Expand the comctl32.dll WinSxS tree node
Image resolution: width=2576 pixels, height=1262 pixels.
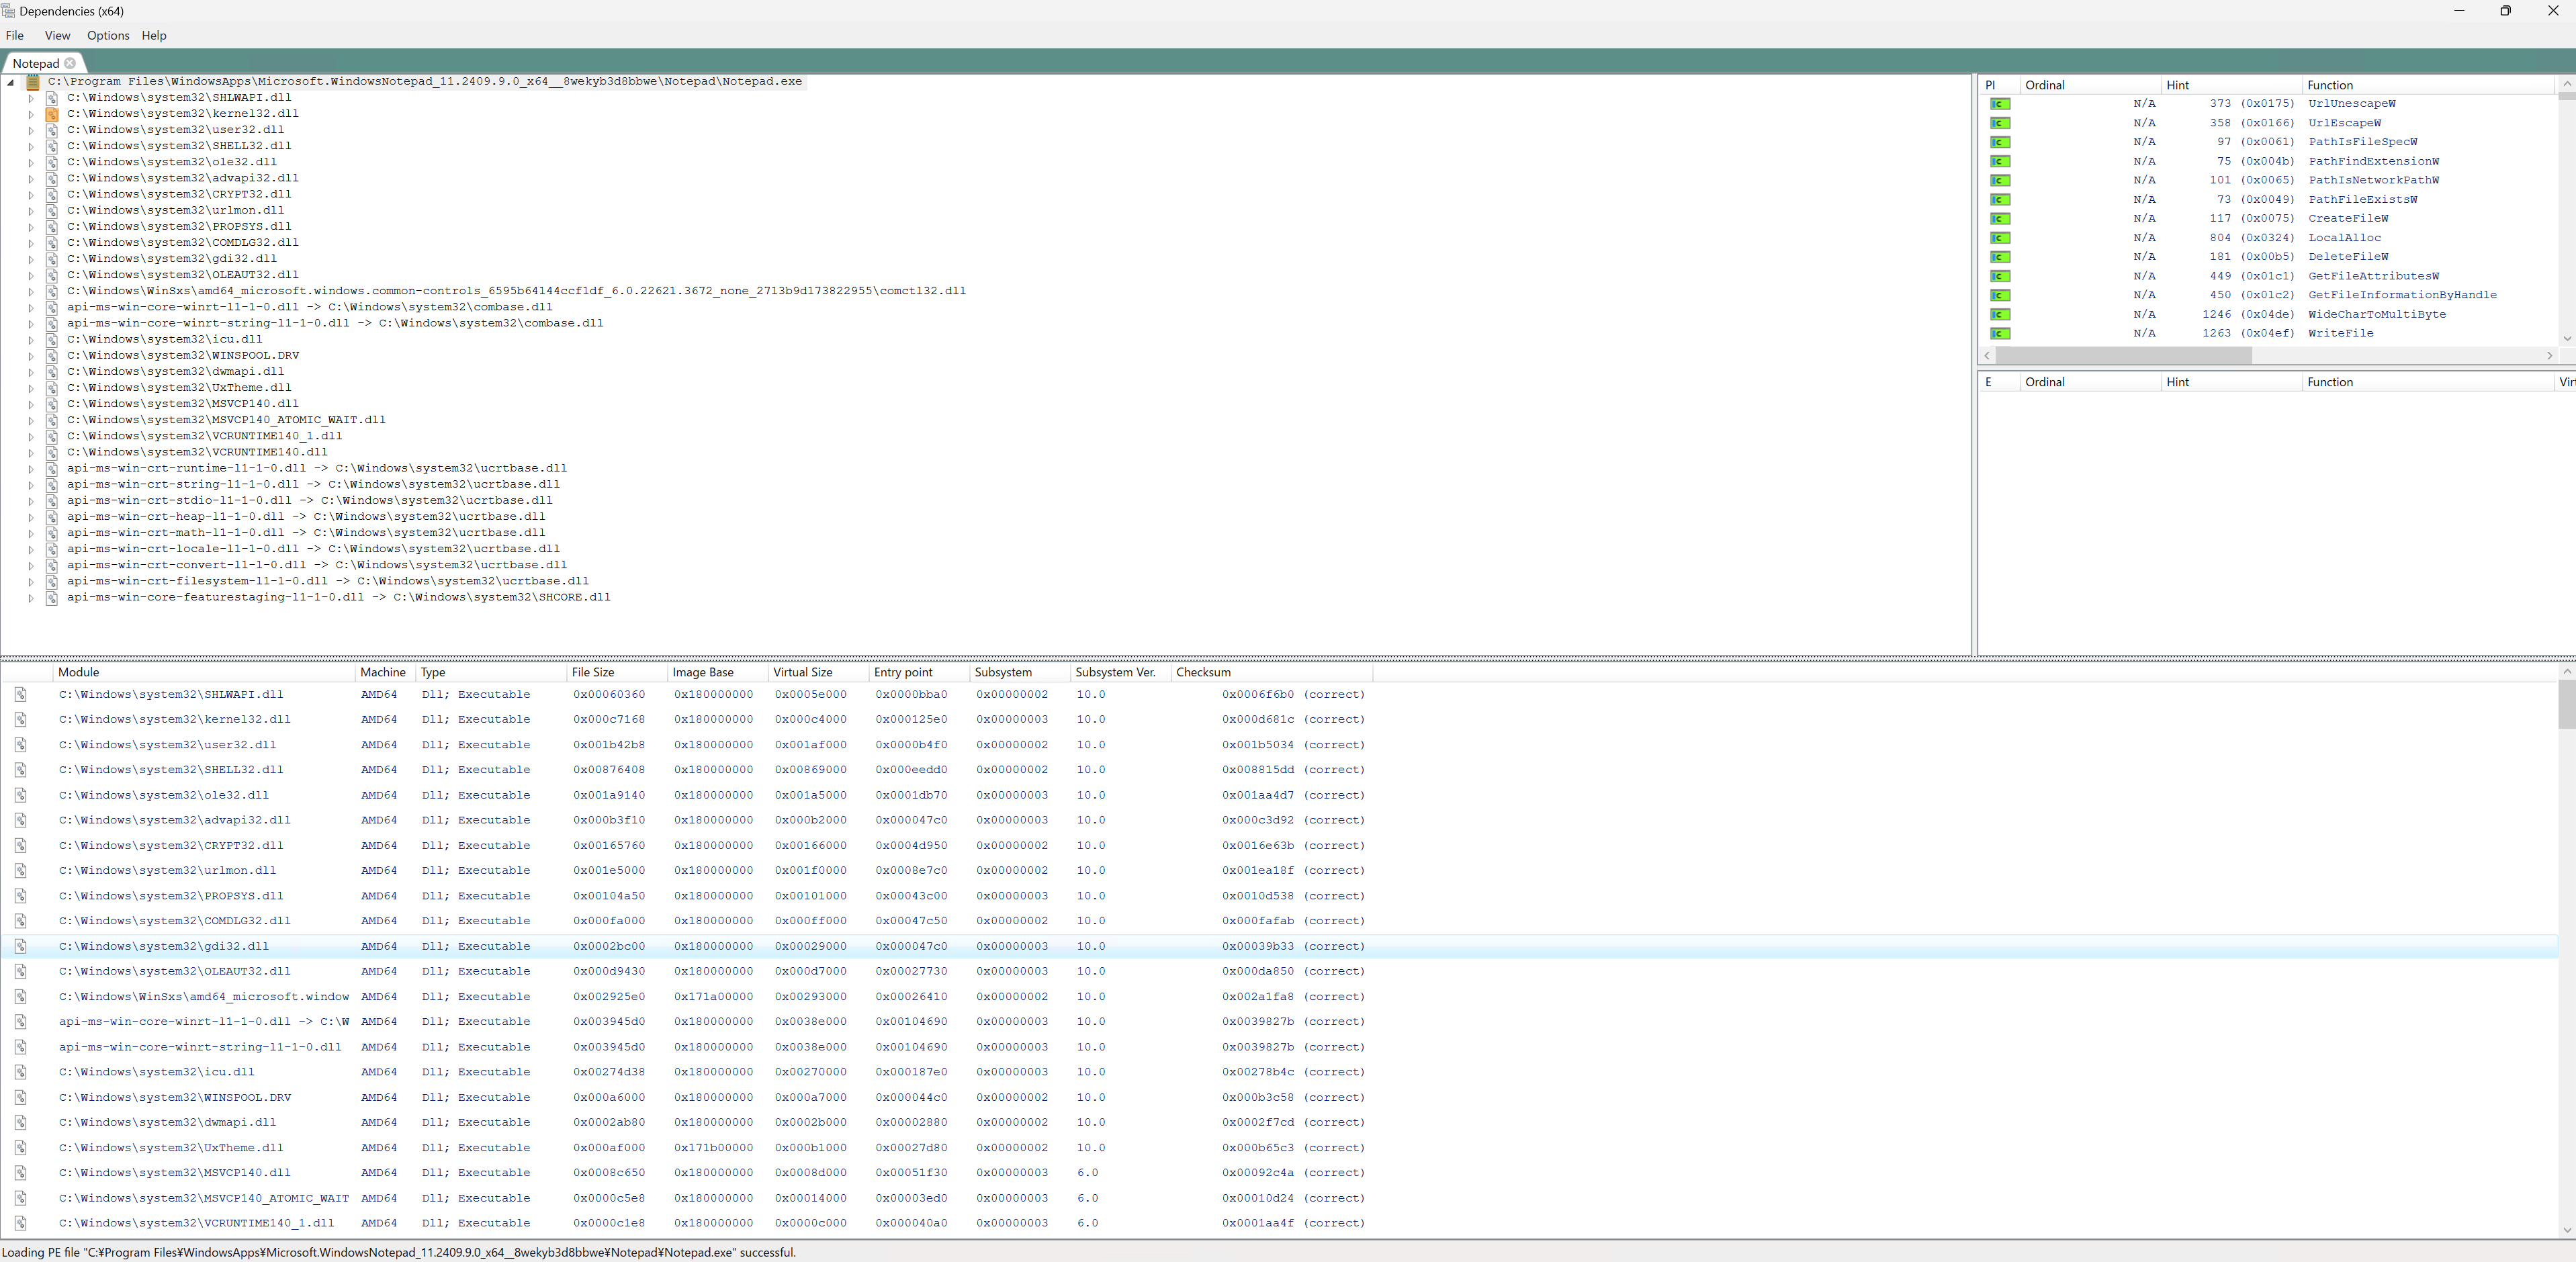click(31, 291)
